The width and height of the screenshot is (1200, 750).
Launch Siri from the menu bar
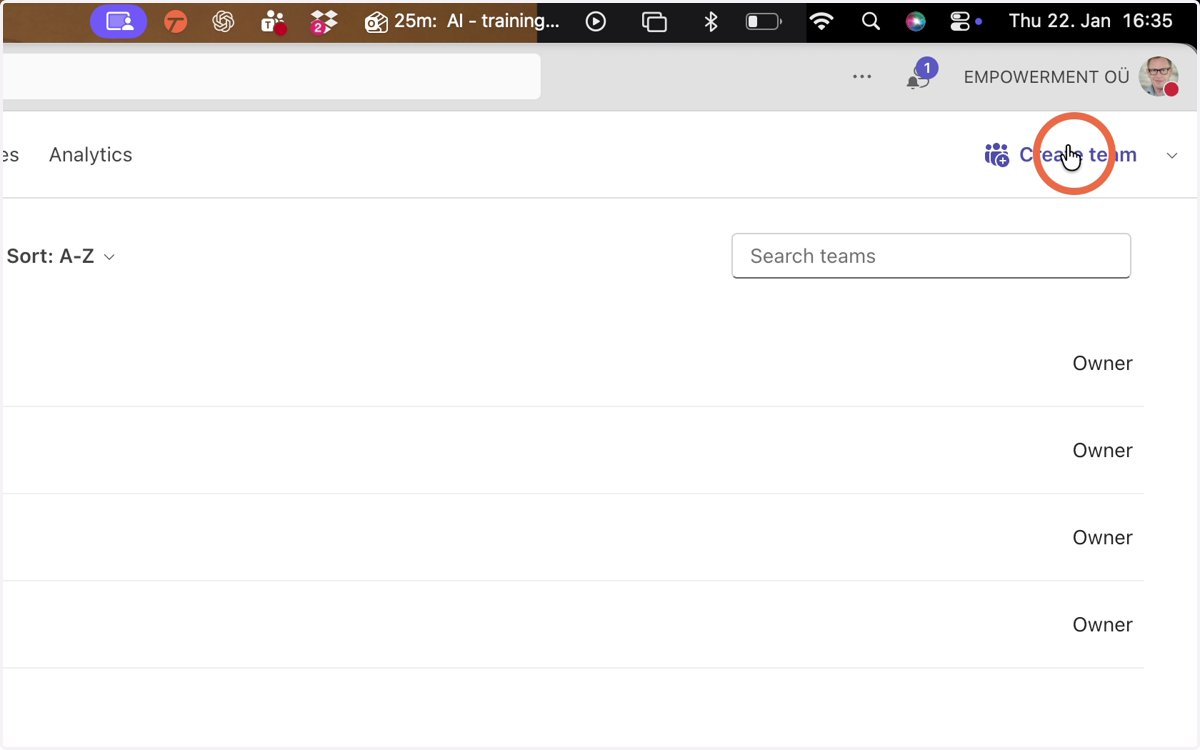pos(915,21)
